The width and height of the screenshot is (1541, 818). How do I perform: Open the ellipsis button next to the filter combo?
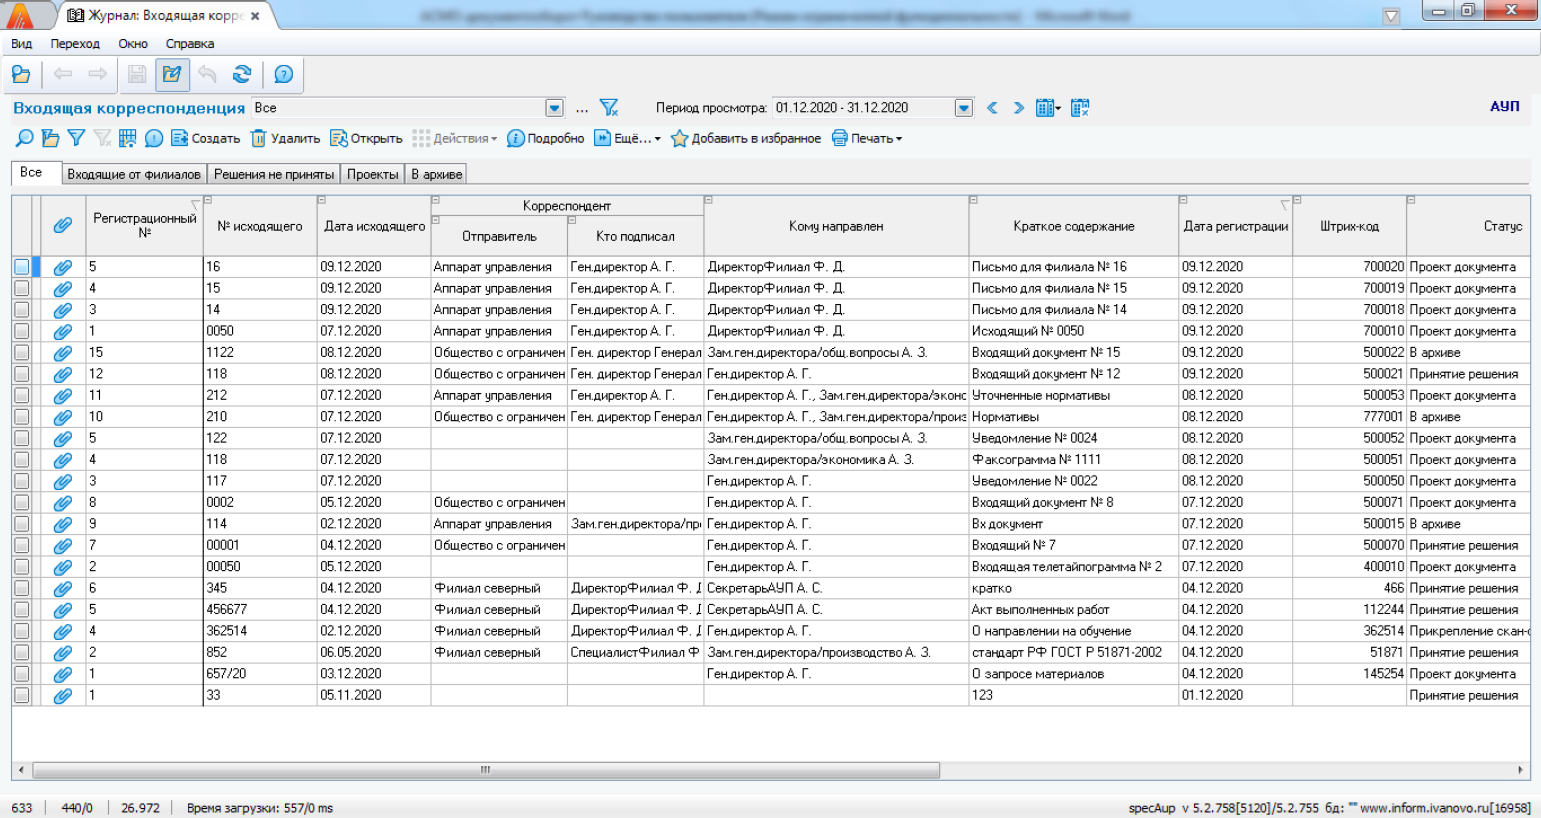tap(582, 108)
